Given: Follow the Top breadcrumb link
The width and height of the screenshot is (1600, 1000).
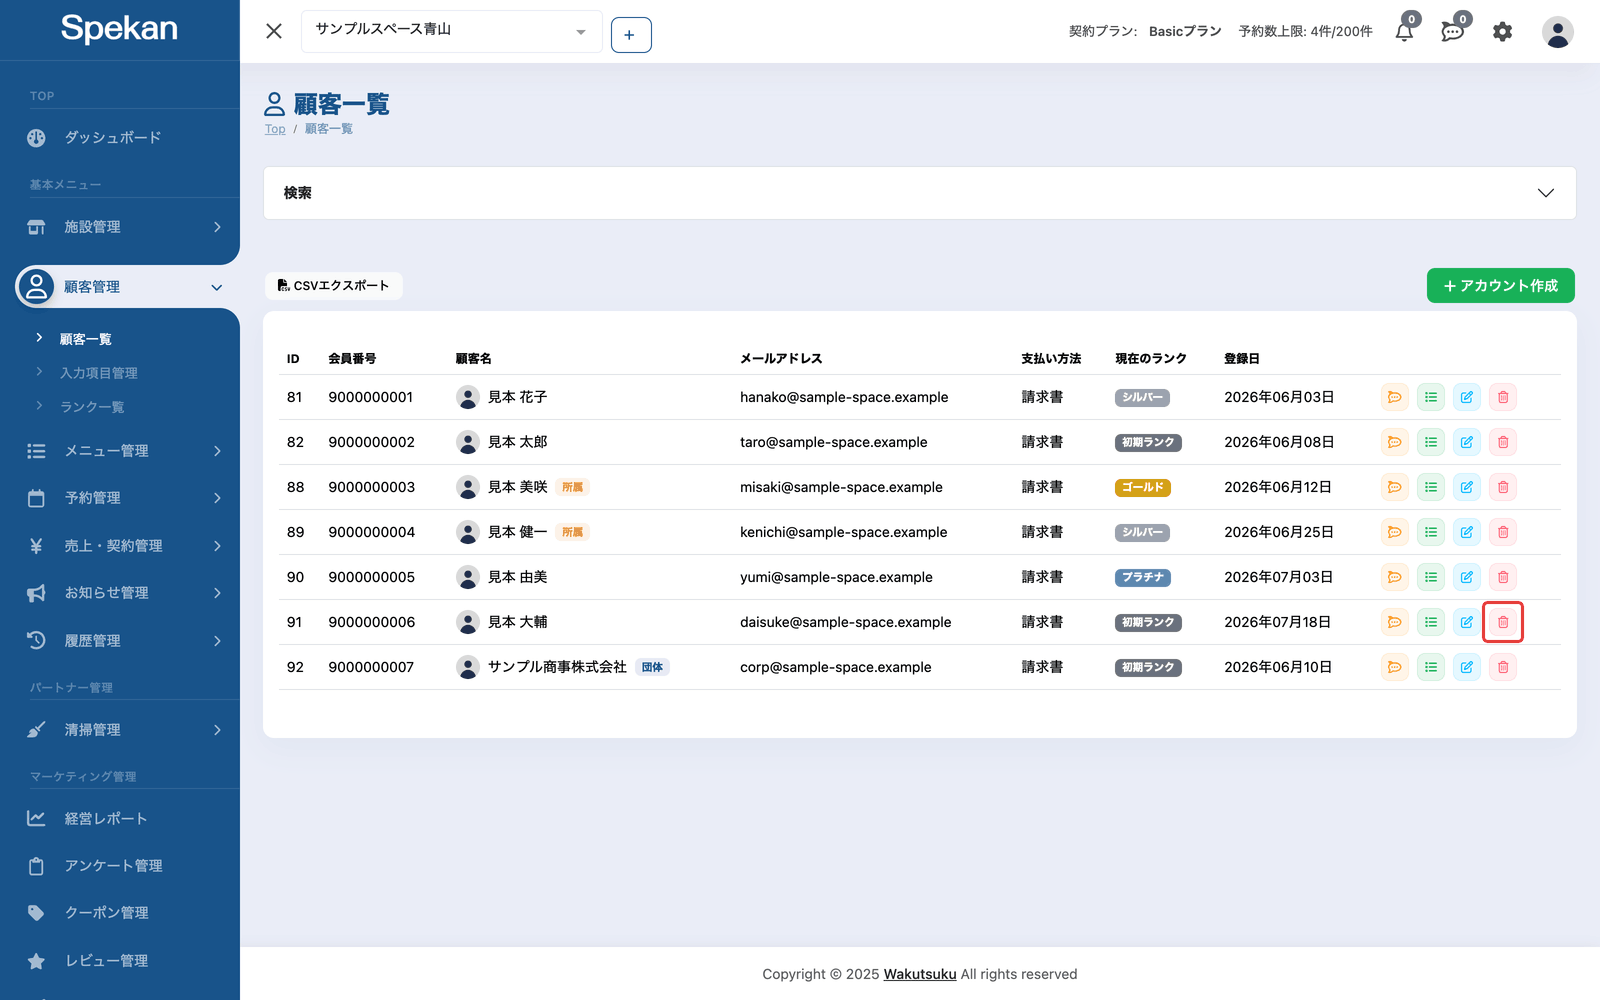Looking at the screenshot, I should [x=275, y=129].
